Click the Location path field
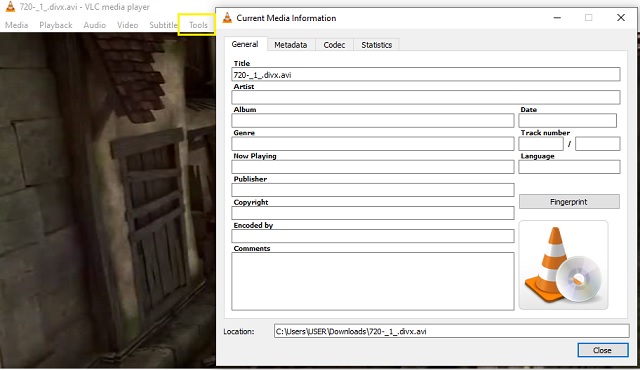The image size is (640, 370). click(451, 331)
